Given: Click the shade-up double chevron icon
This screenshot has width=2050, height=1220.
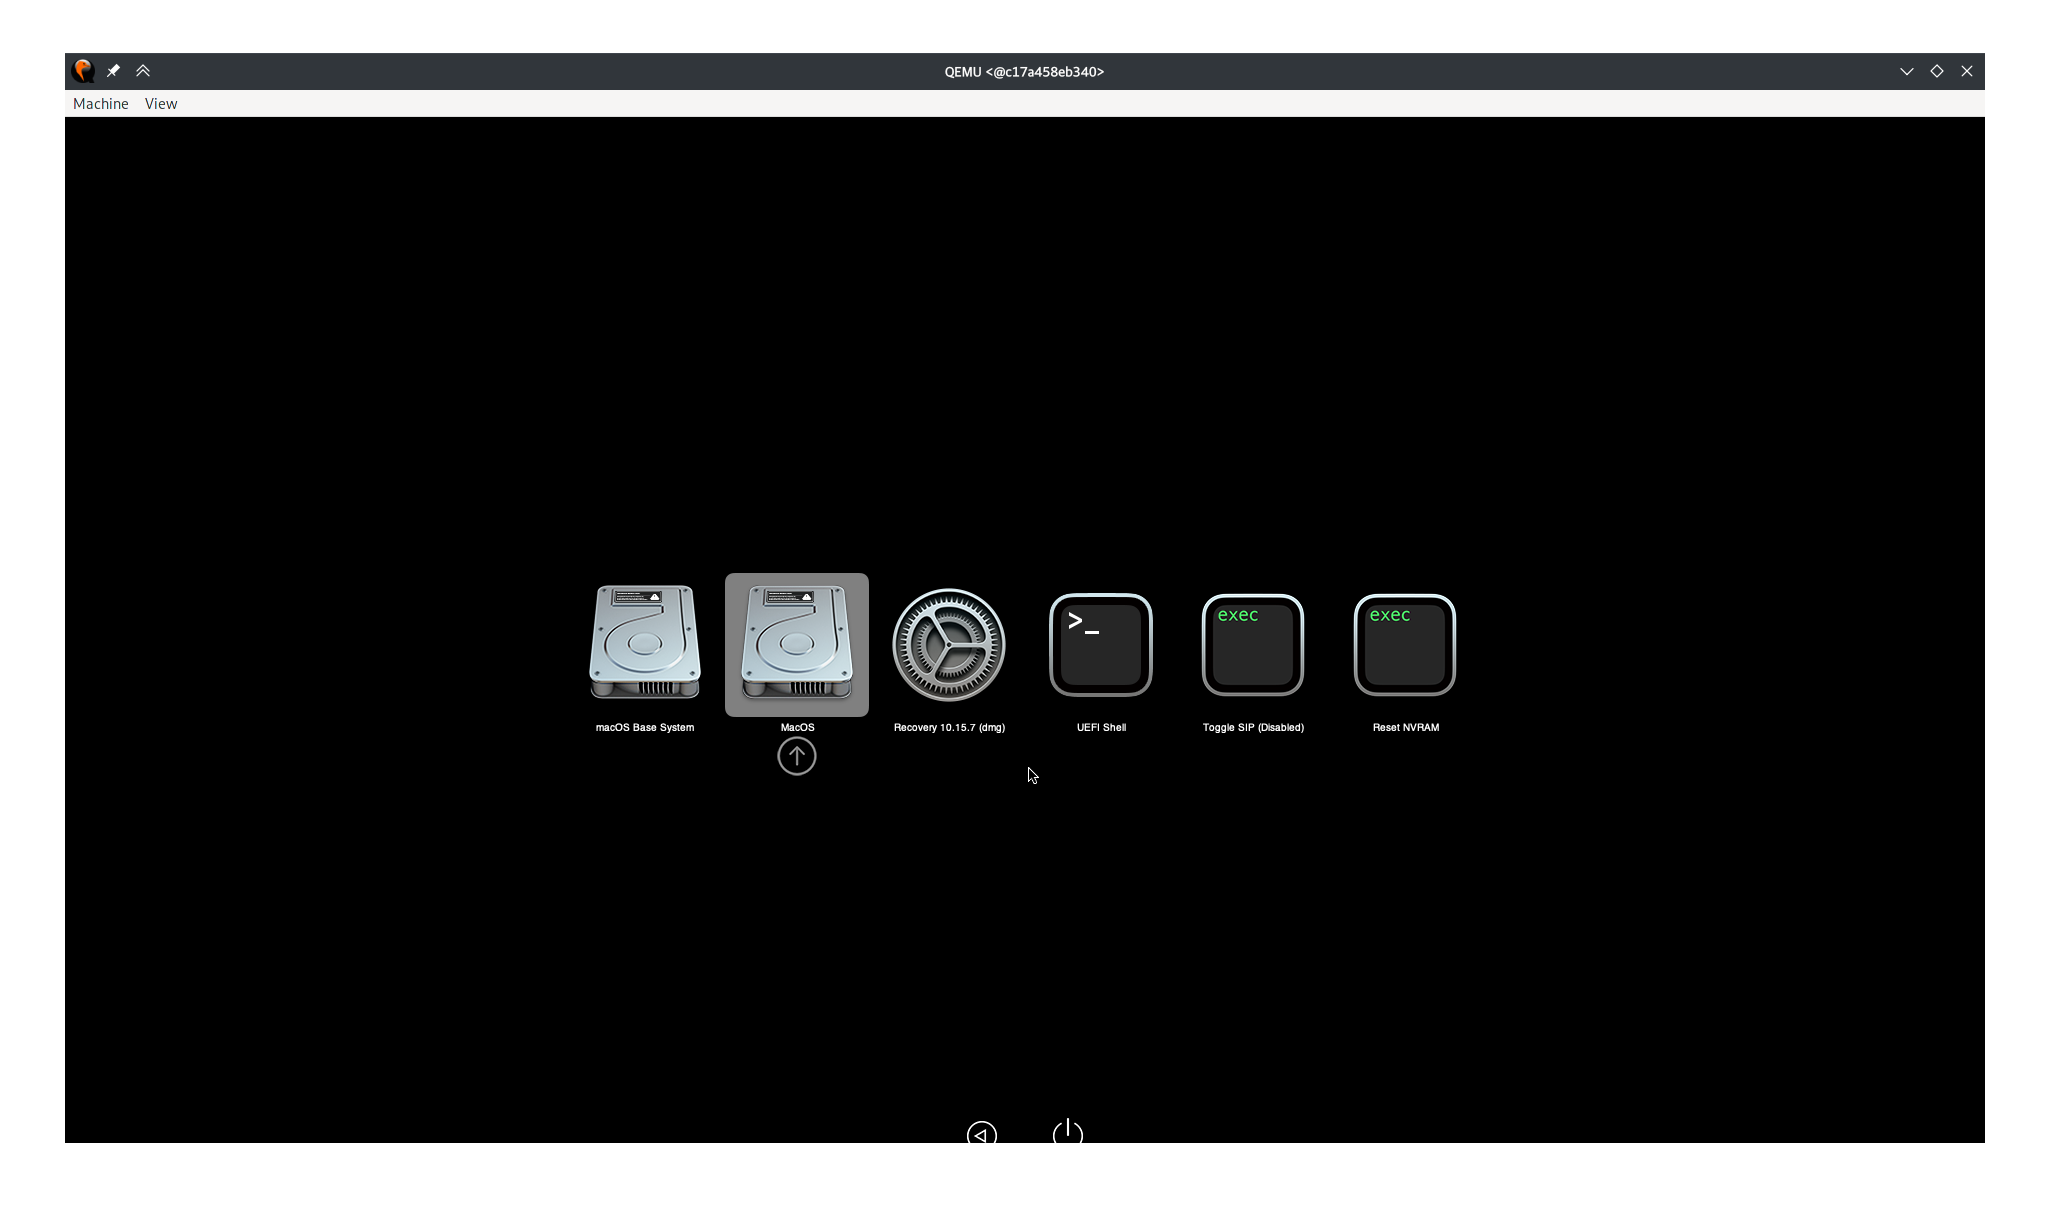Looking at the screenshot, I should click(143, 71).
